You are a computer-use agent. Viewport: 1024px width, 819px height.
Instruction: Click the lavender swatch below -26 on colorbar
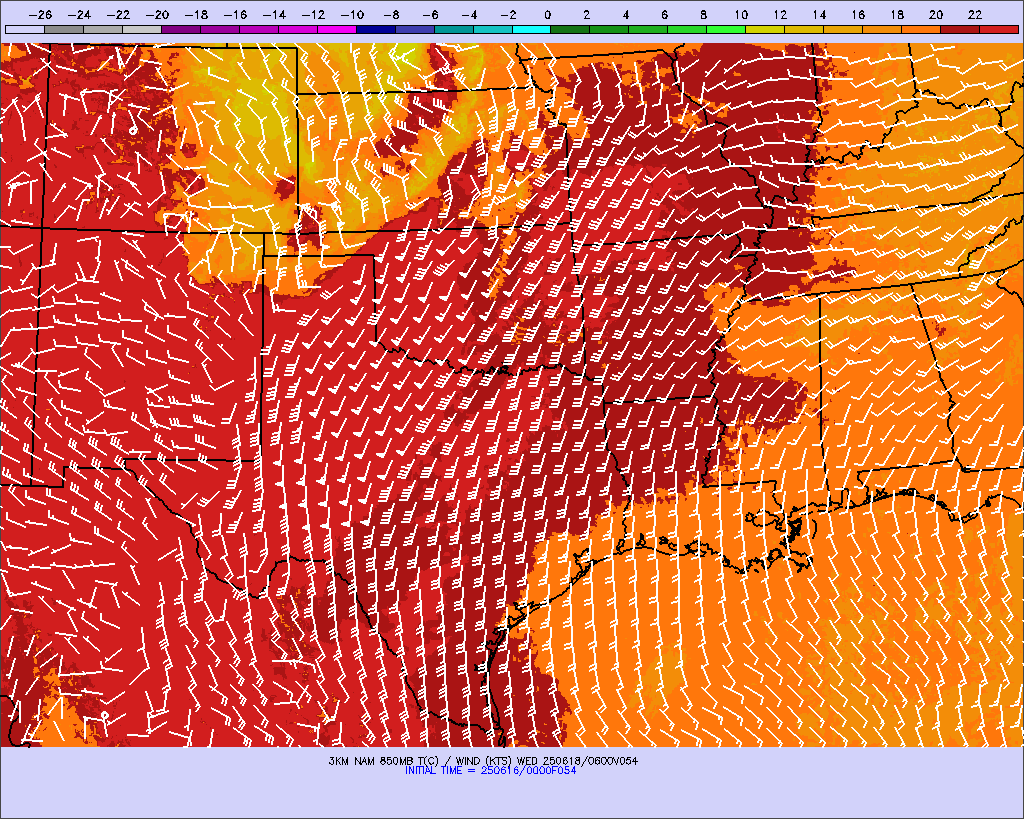pyautogui.click(x=25, y=29)
